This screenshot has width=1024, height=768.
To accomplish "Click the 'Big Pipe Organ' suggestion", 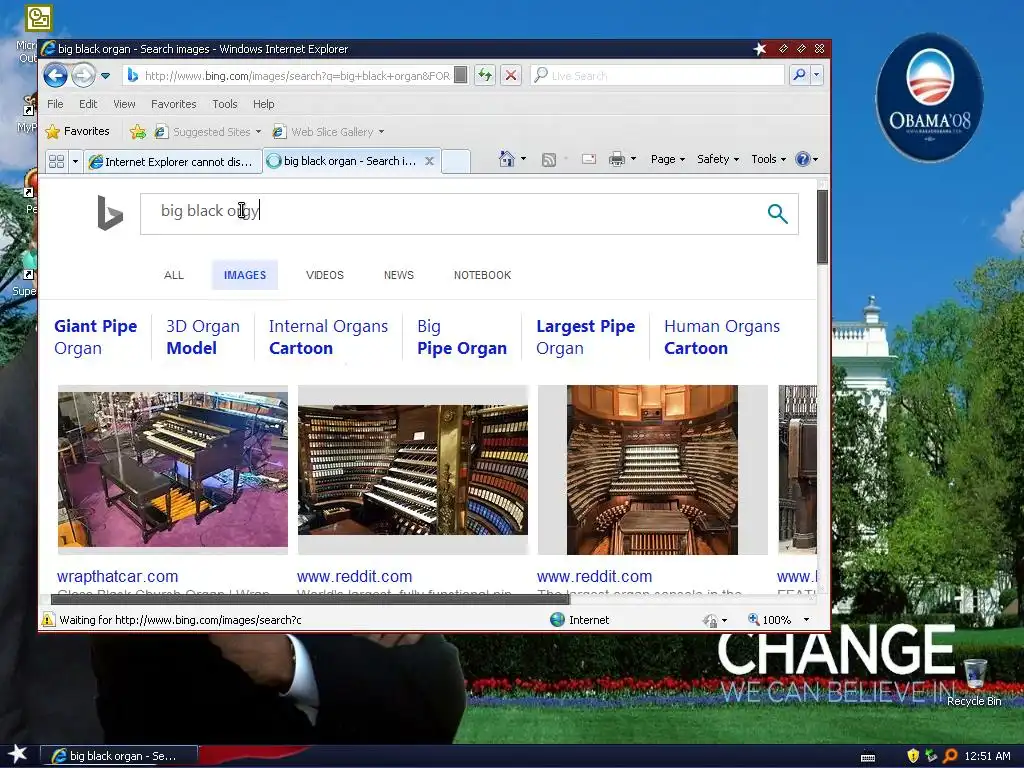I will (462, 337).
